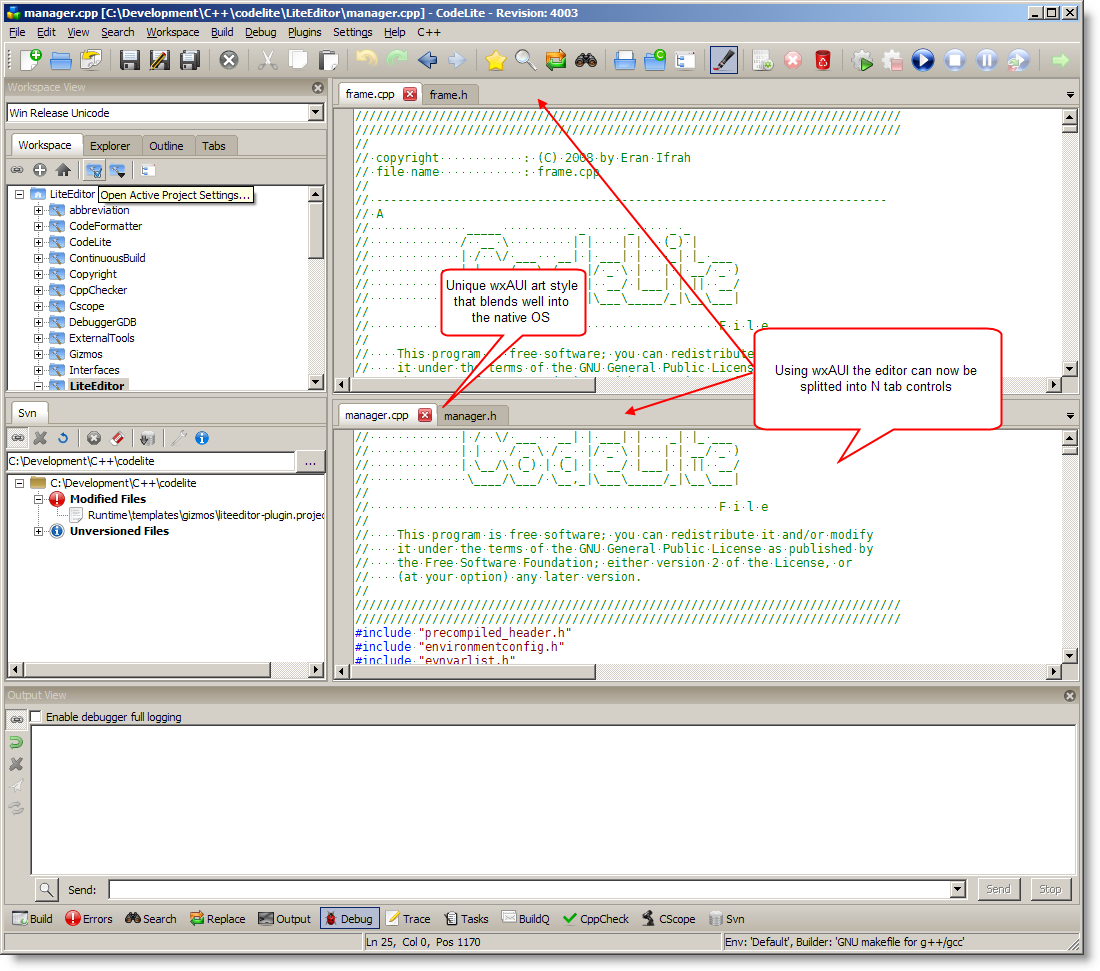
Task: Click the Send text input field
Action: coord(530,890)
